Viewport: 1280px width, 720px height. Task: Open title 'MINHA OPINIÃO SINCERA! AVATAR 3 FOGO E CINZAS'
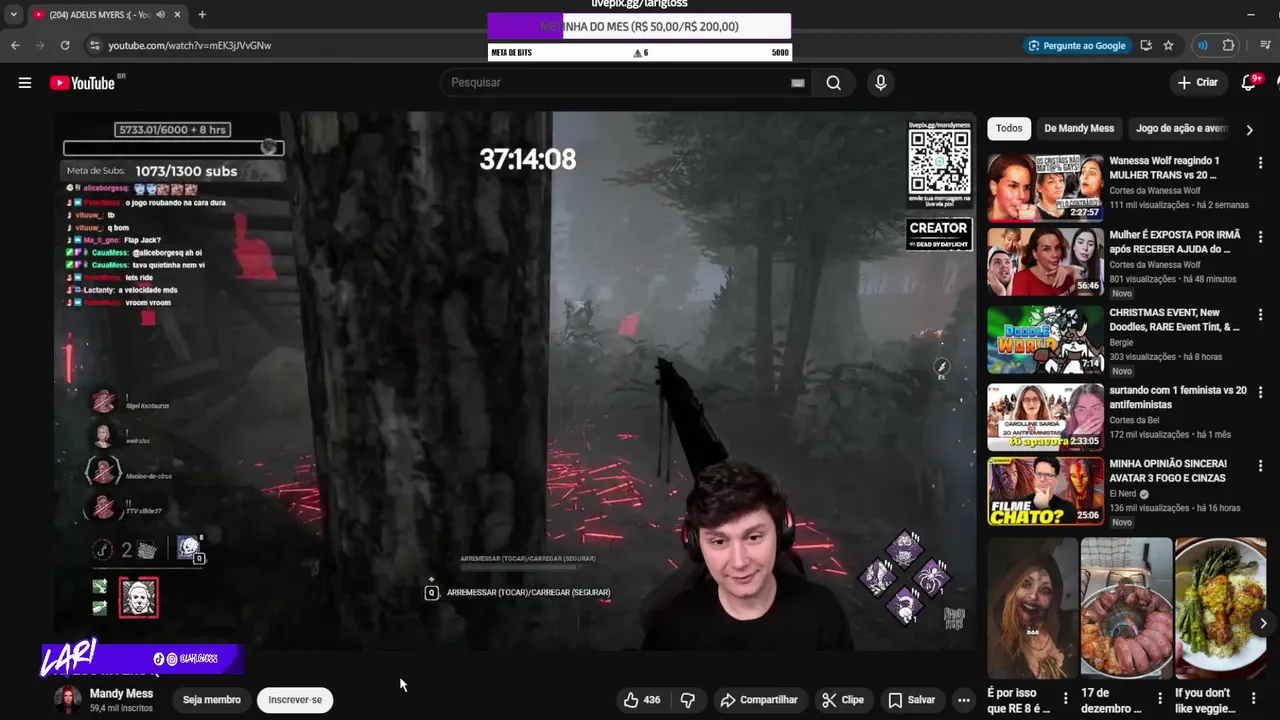coord(1169,471)
